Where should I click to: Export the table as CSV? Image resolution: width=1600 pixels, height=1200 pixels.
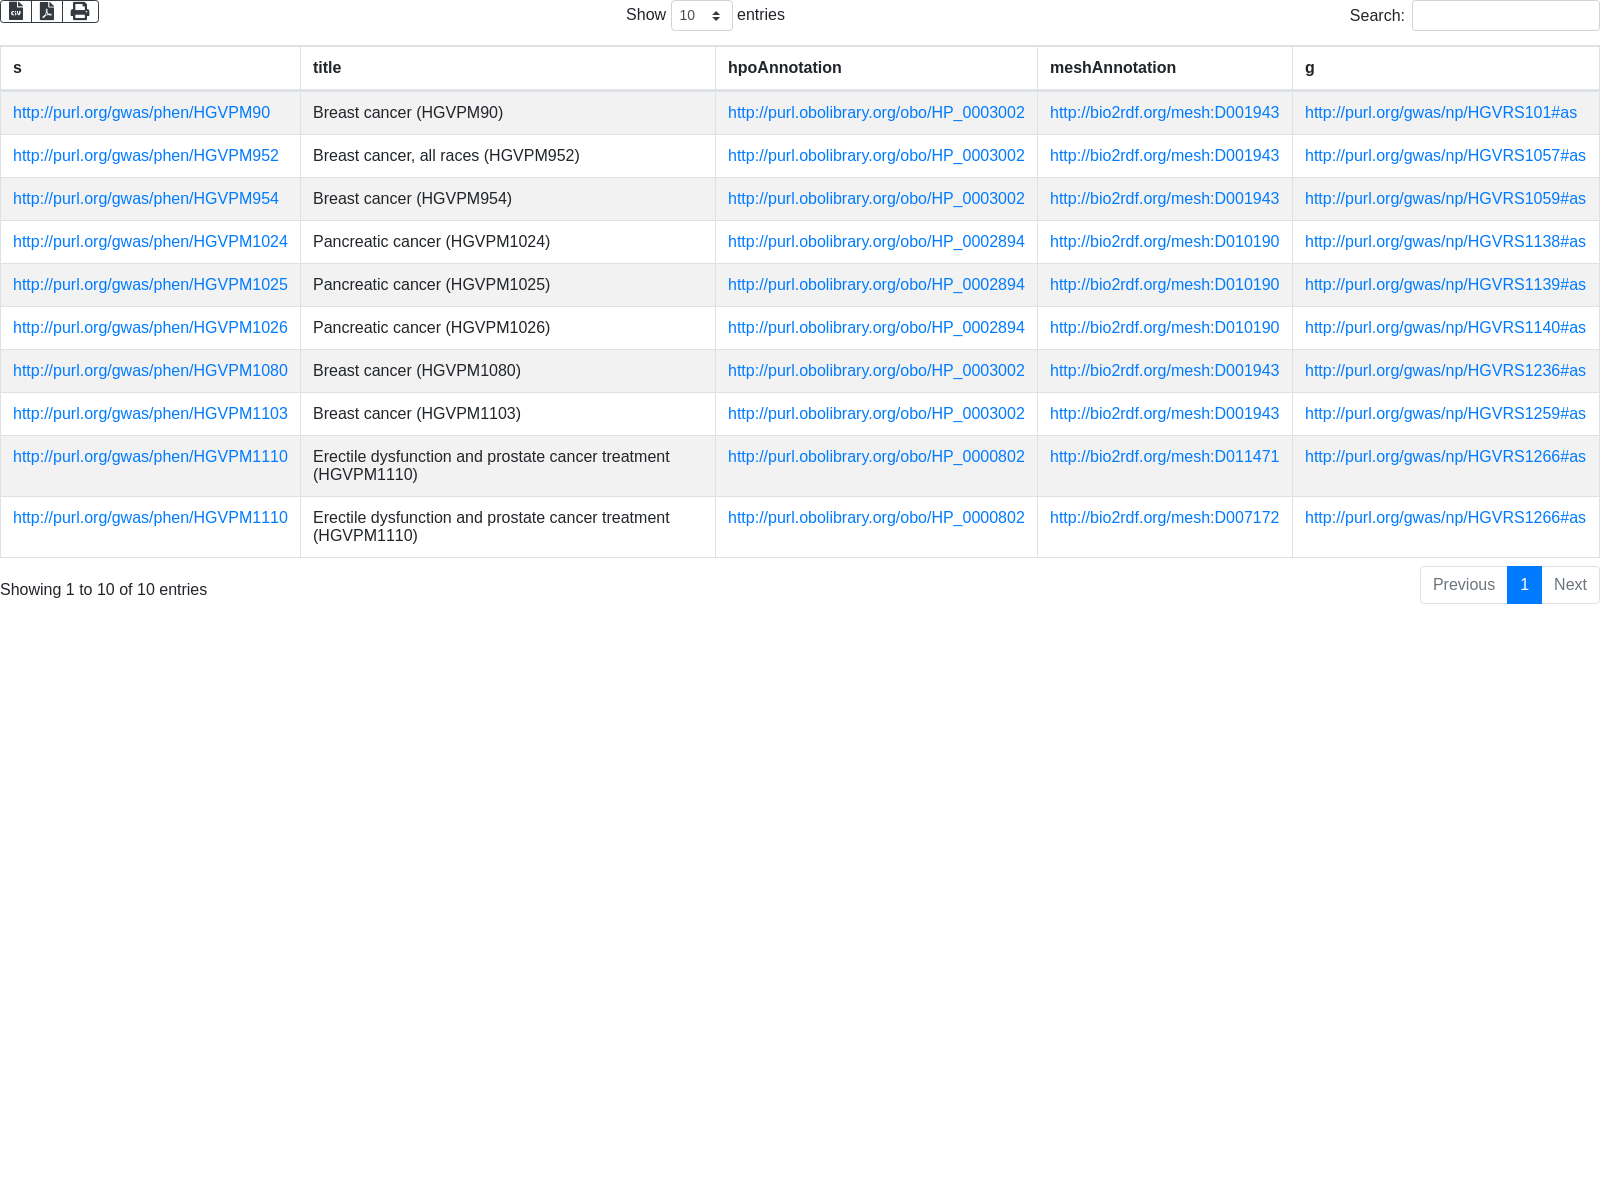(x=16, y=11)
